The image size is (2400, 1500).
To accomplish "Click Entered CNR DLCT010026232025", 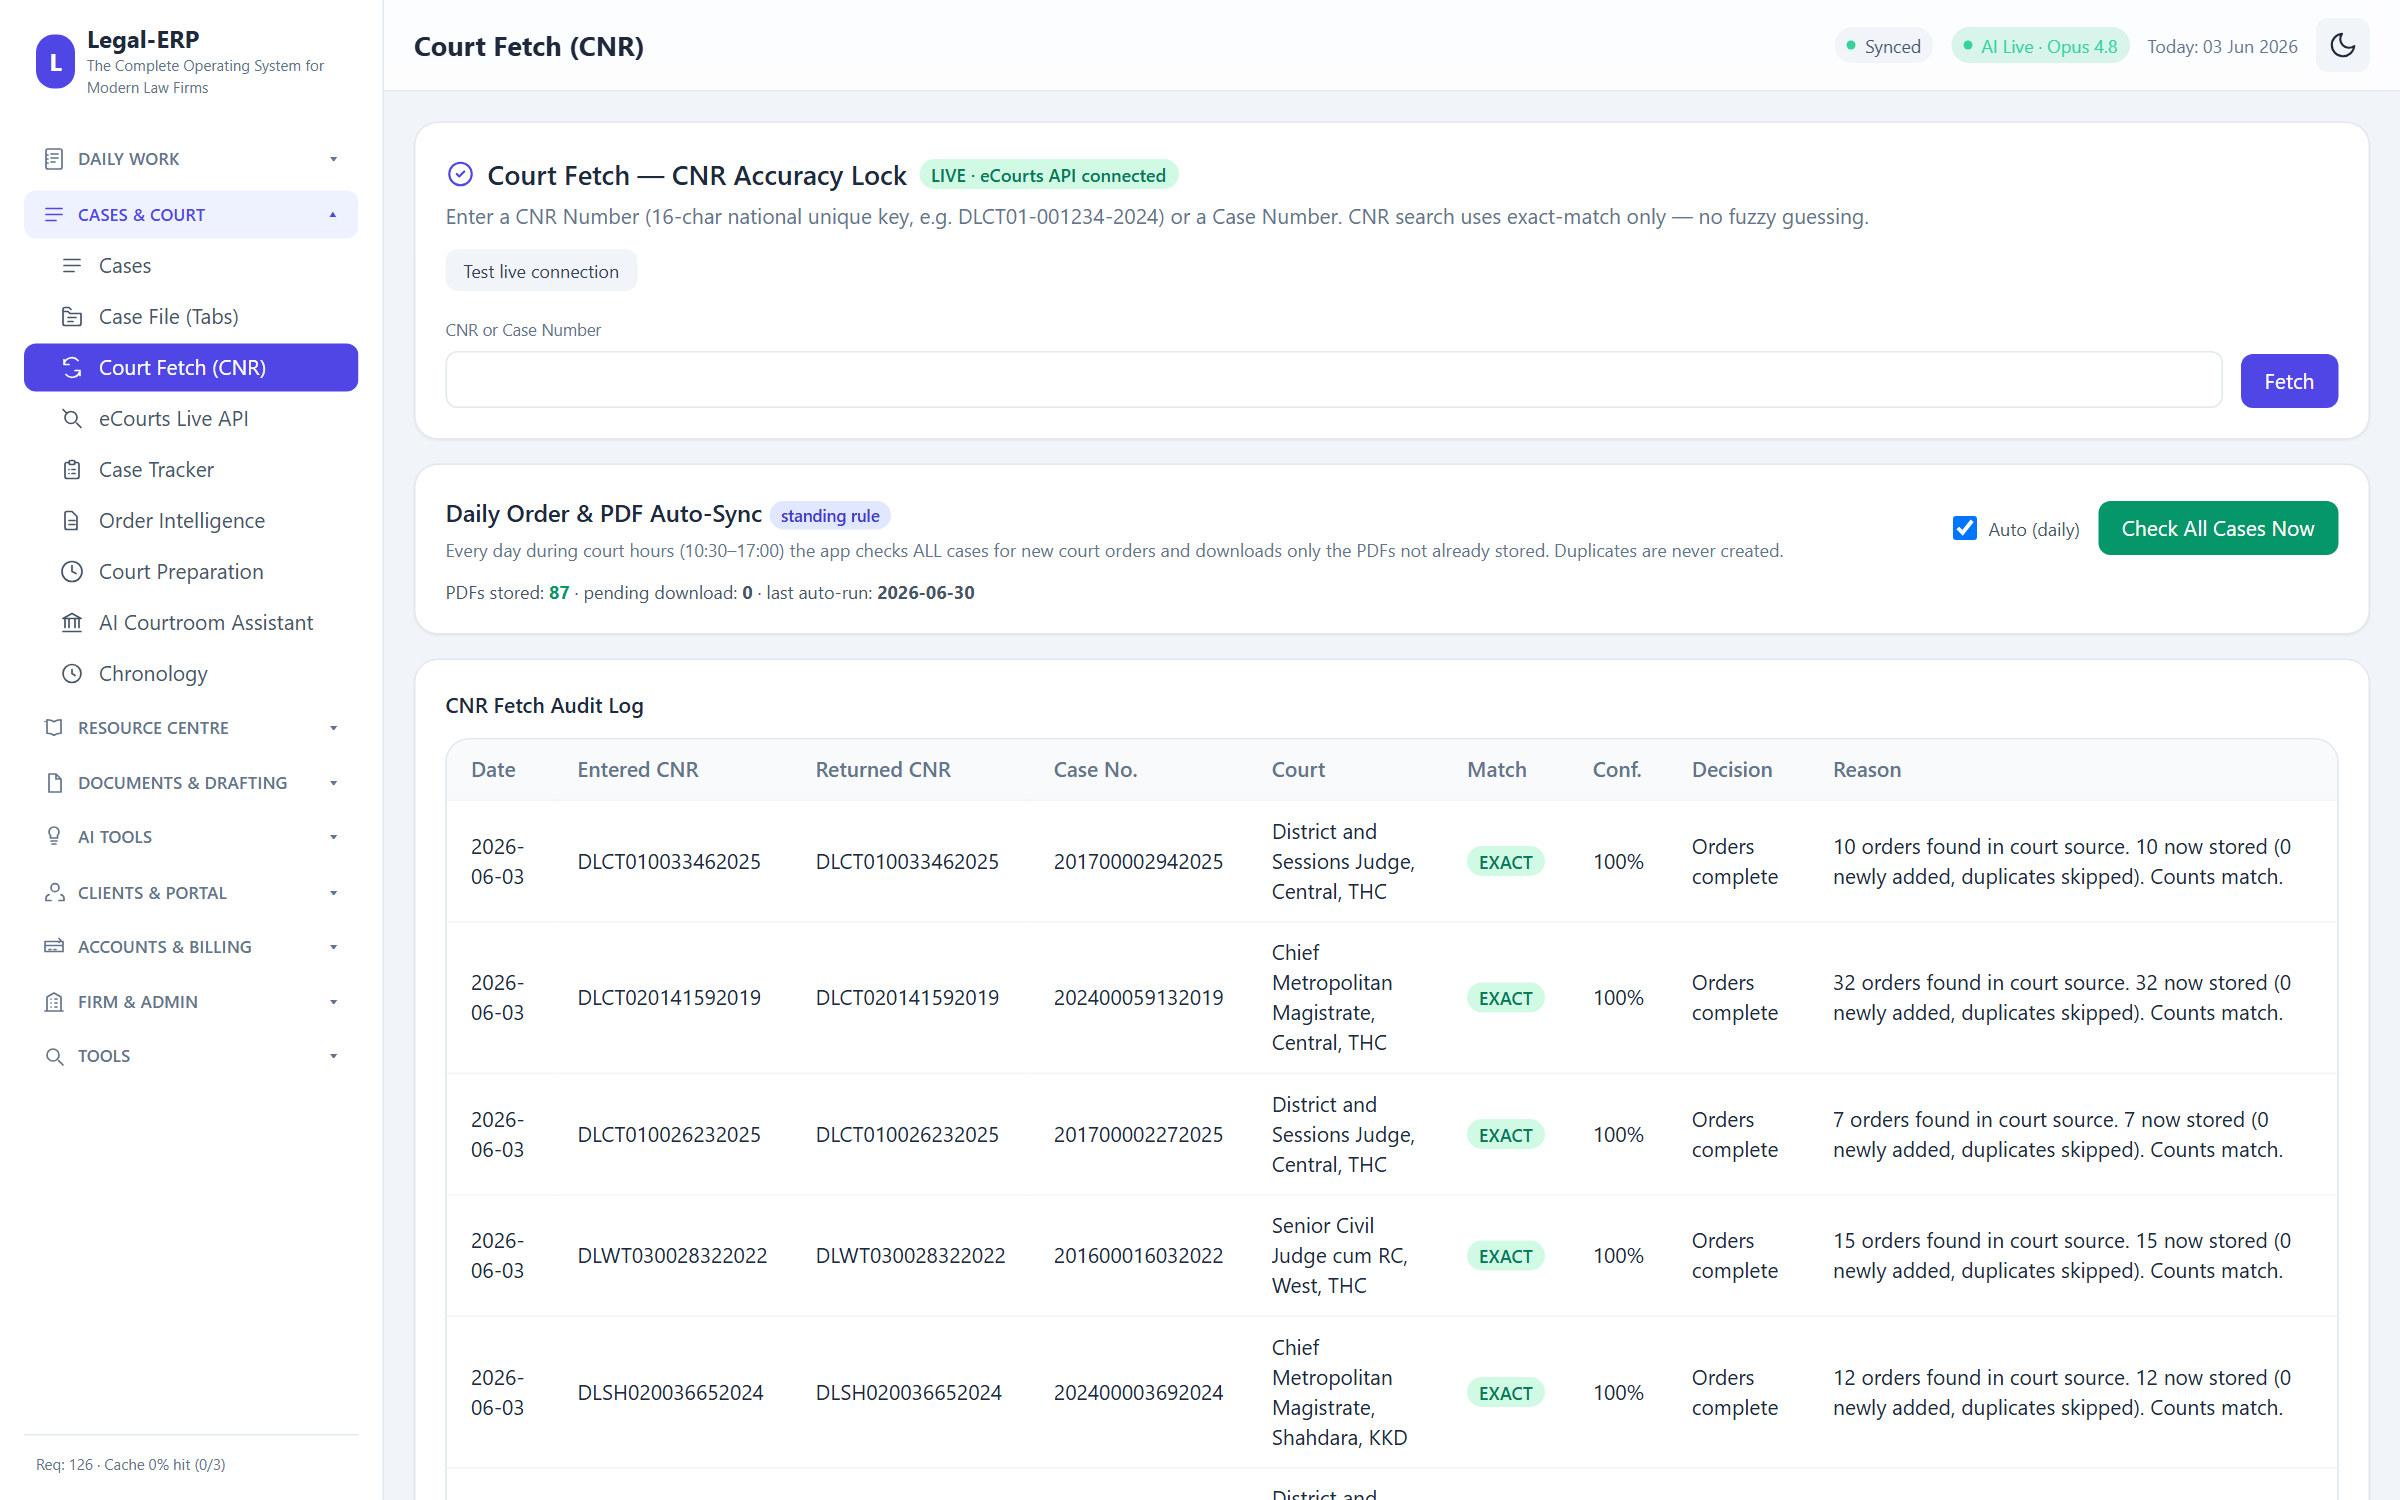I will (669, 1134).
